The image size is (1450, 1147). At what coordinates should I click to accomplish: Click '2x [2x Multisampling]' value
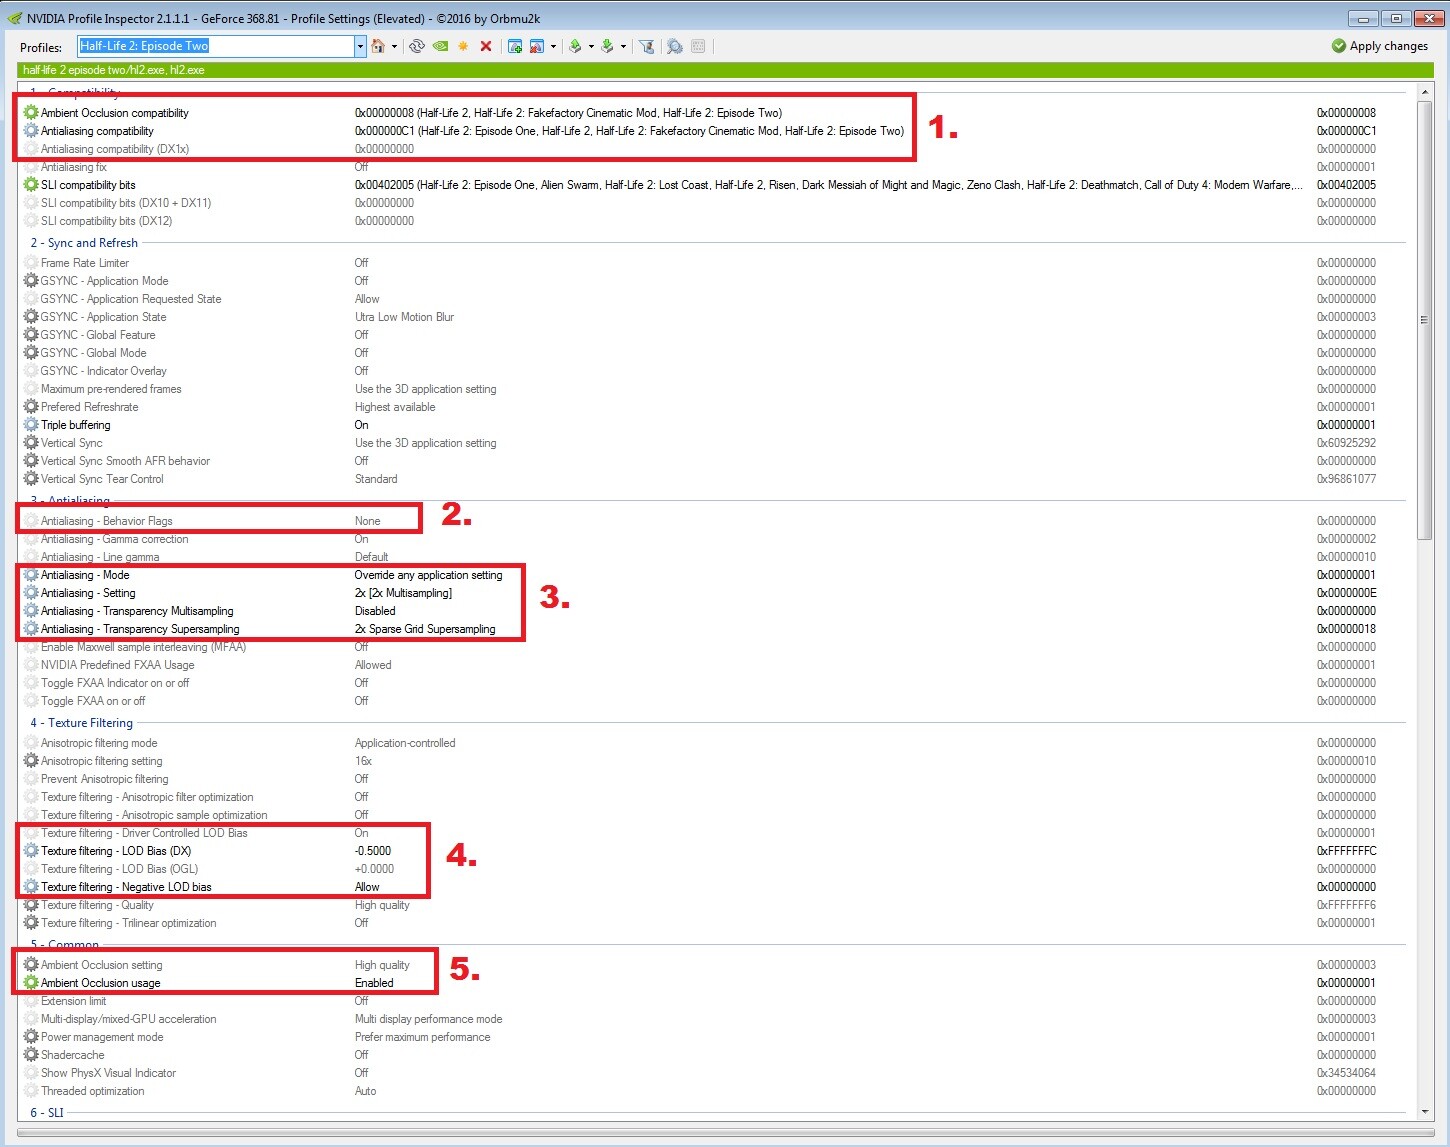tap(403, 593)
